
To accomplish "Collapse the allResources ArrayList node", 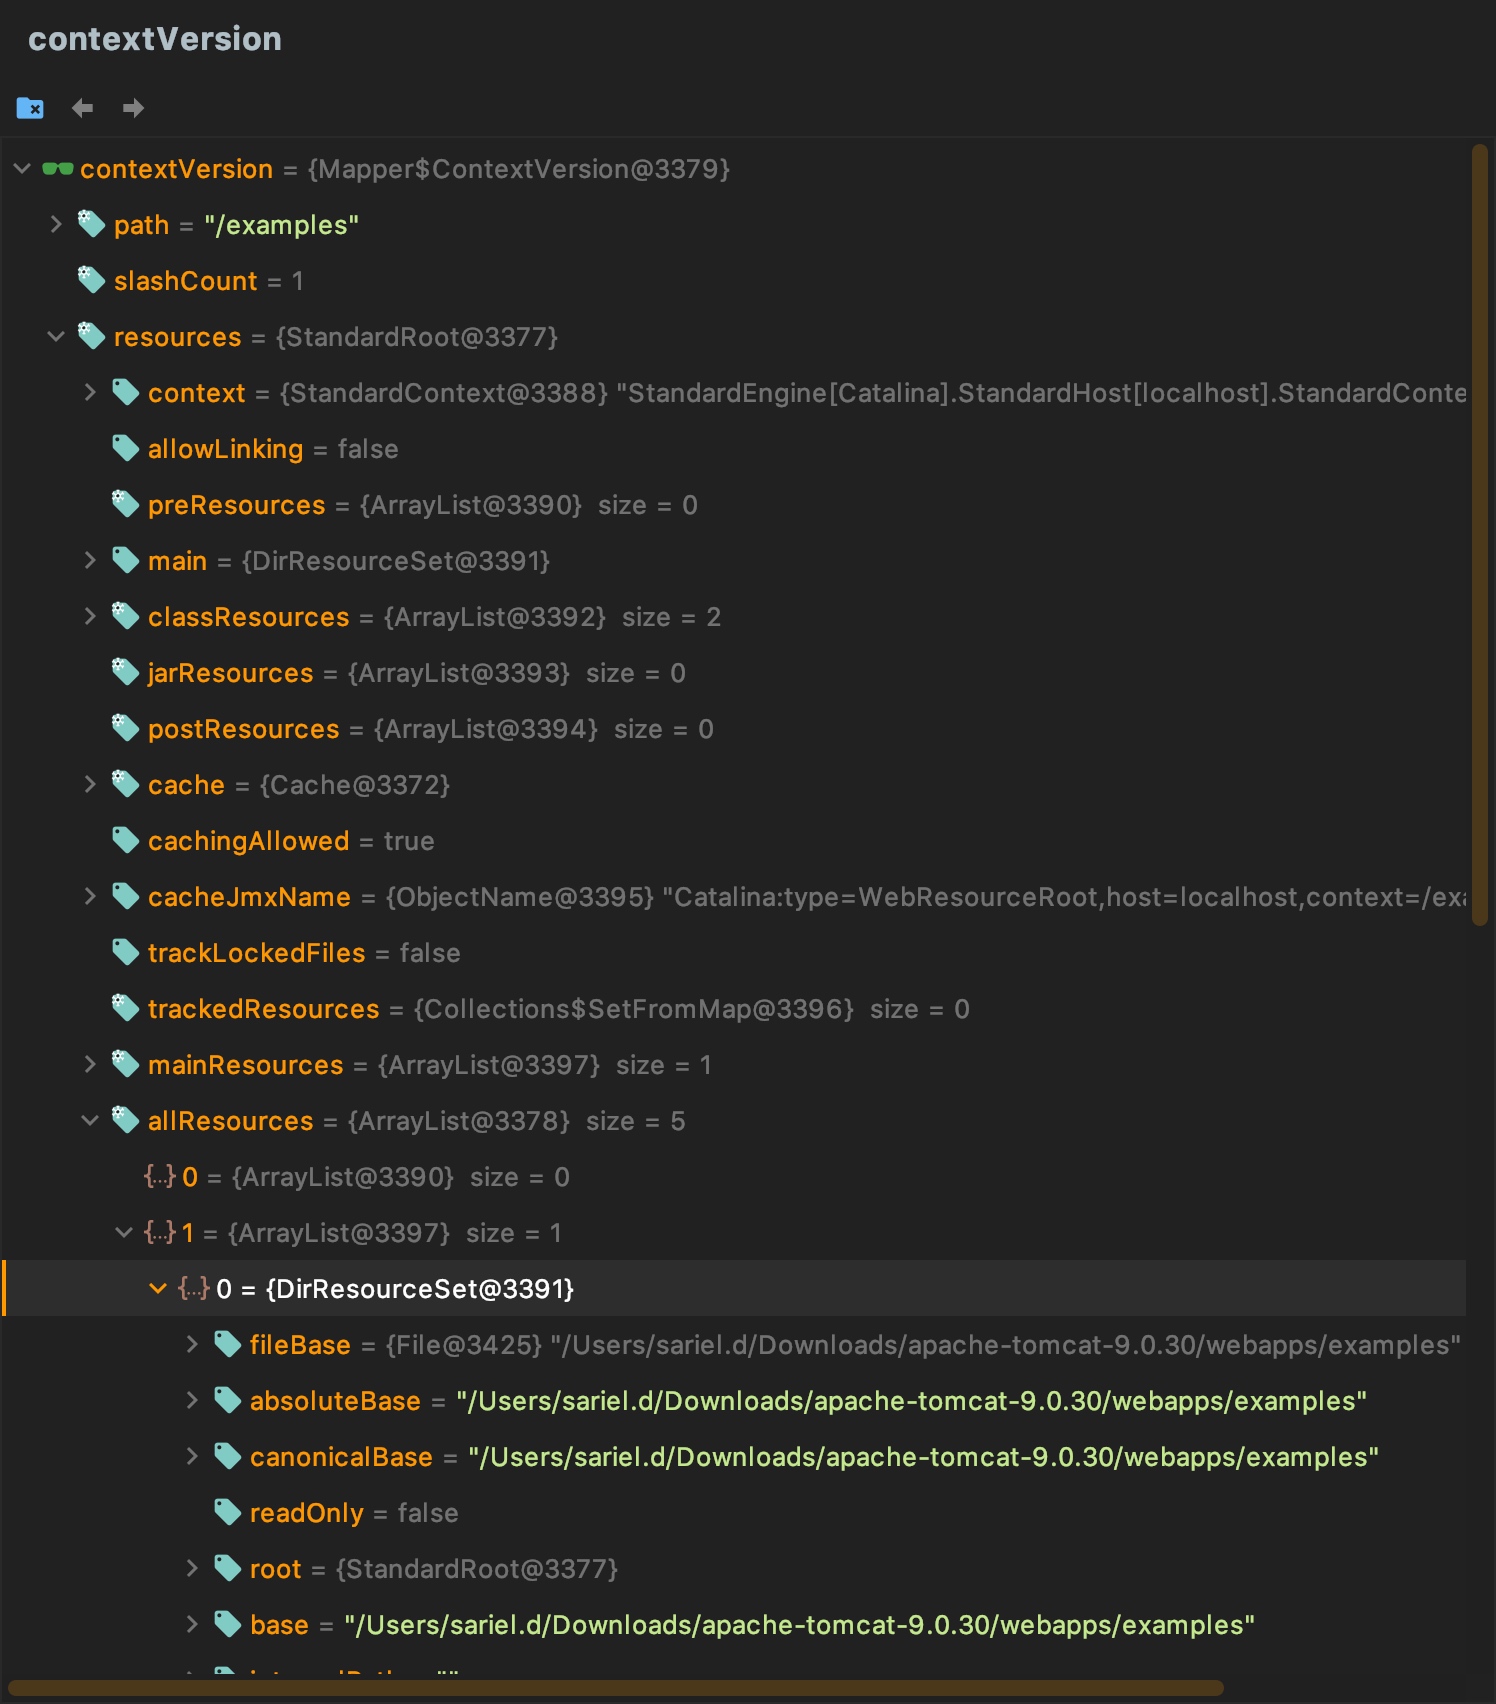I will pos(90,1121).
